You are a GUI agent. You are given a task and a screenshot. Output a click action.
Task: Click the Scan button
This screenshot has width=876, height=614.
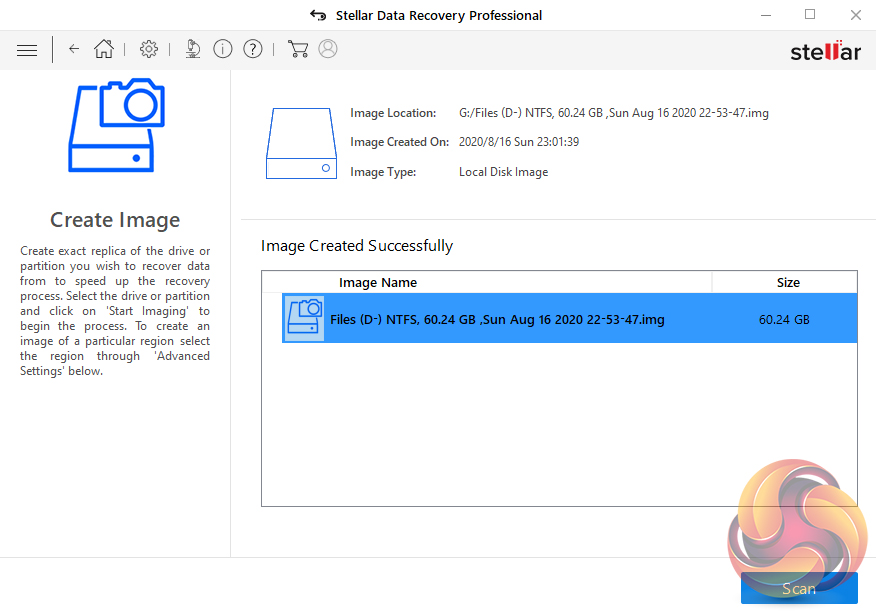click(799, 588)
